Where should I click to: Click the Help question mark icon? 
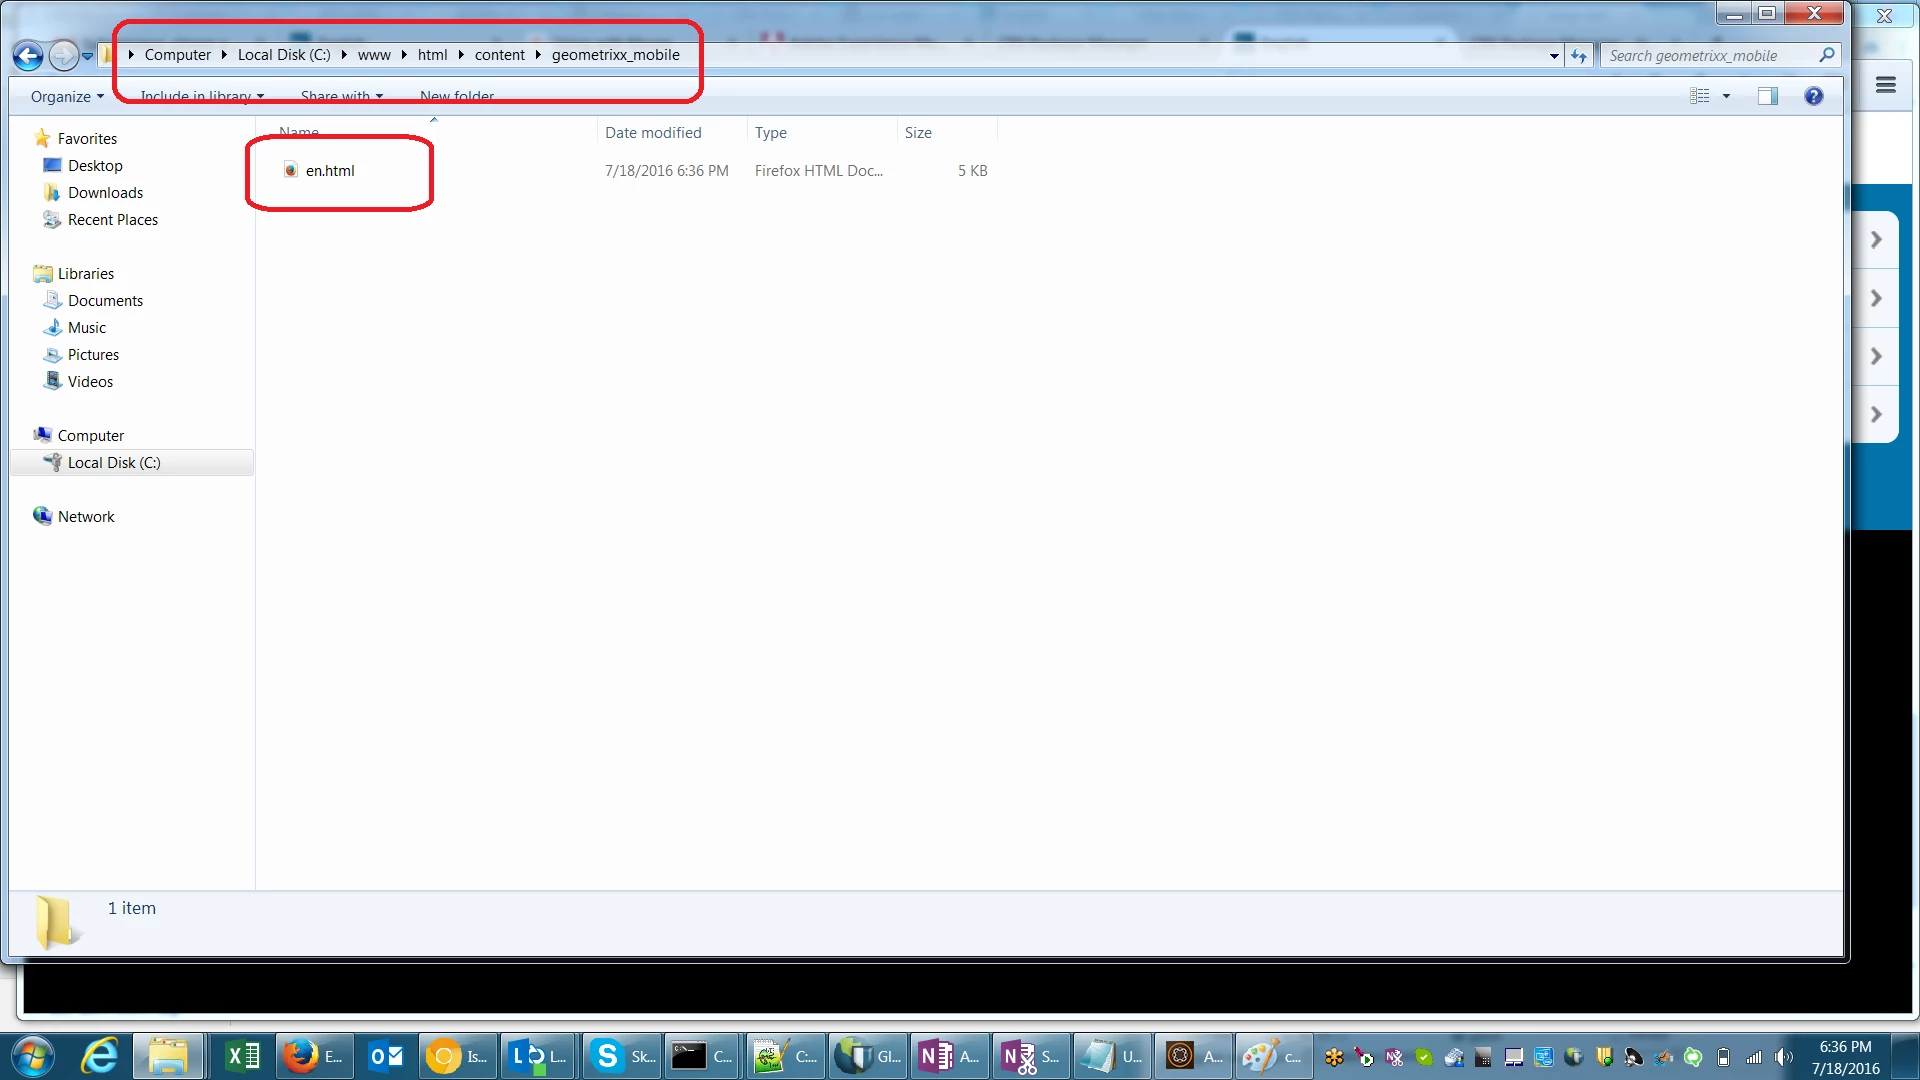tap(1813, 96)
